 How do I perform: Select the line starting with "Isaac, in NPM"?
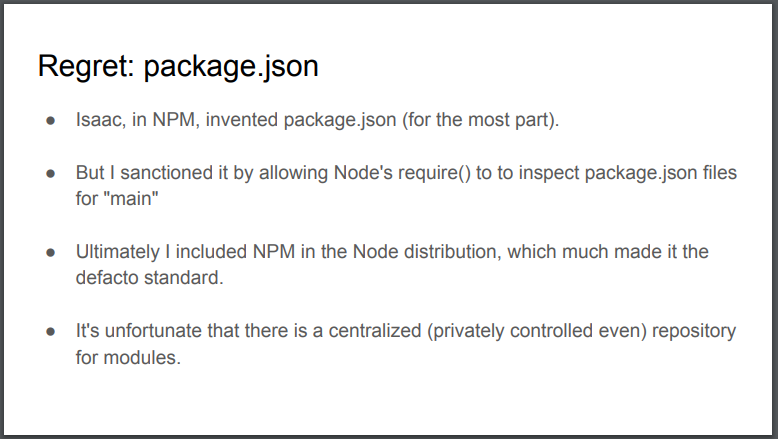(x=318, y=120)
